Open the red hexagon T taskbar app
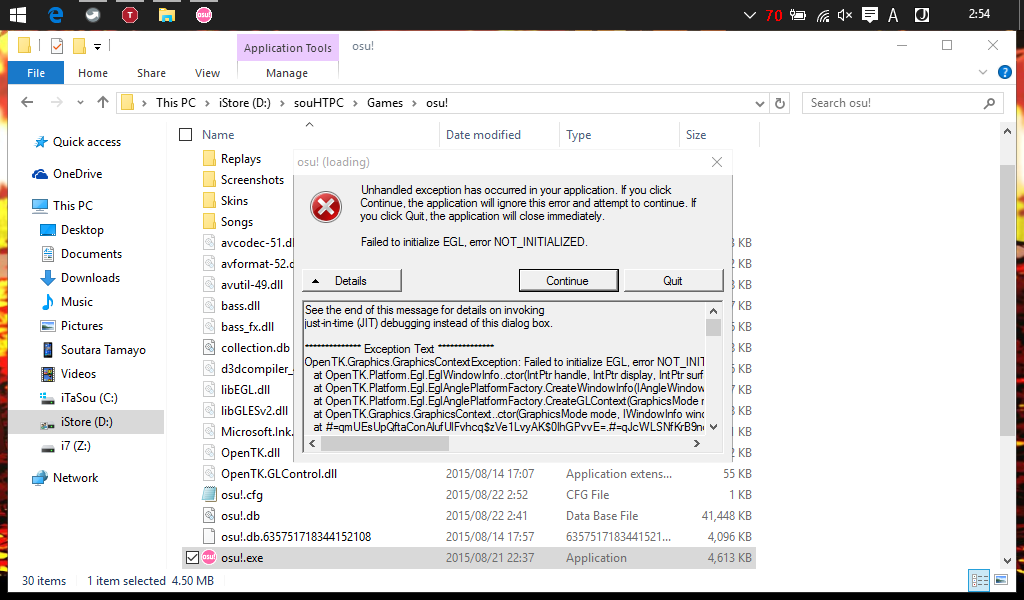 (130, 14)
